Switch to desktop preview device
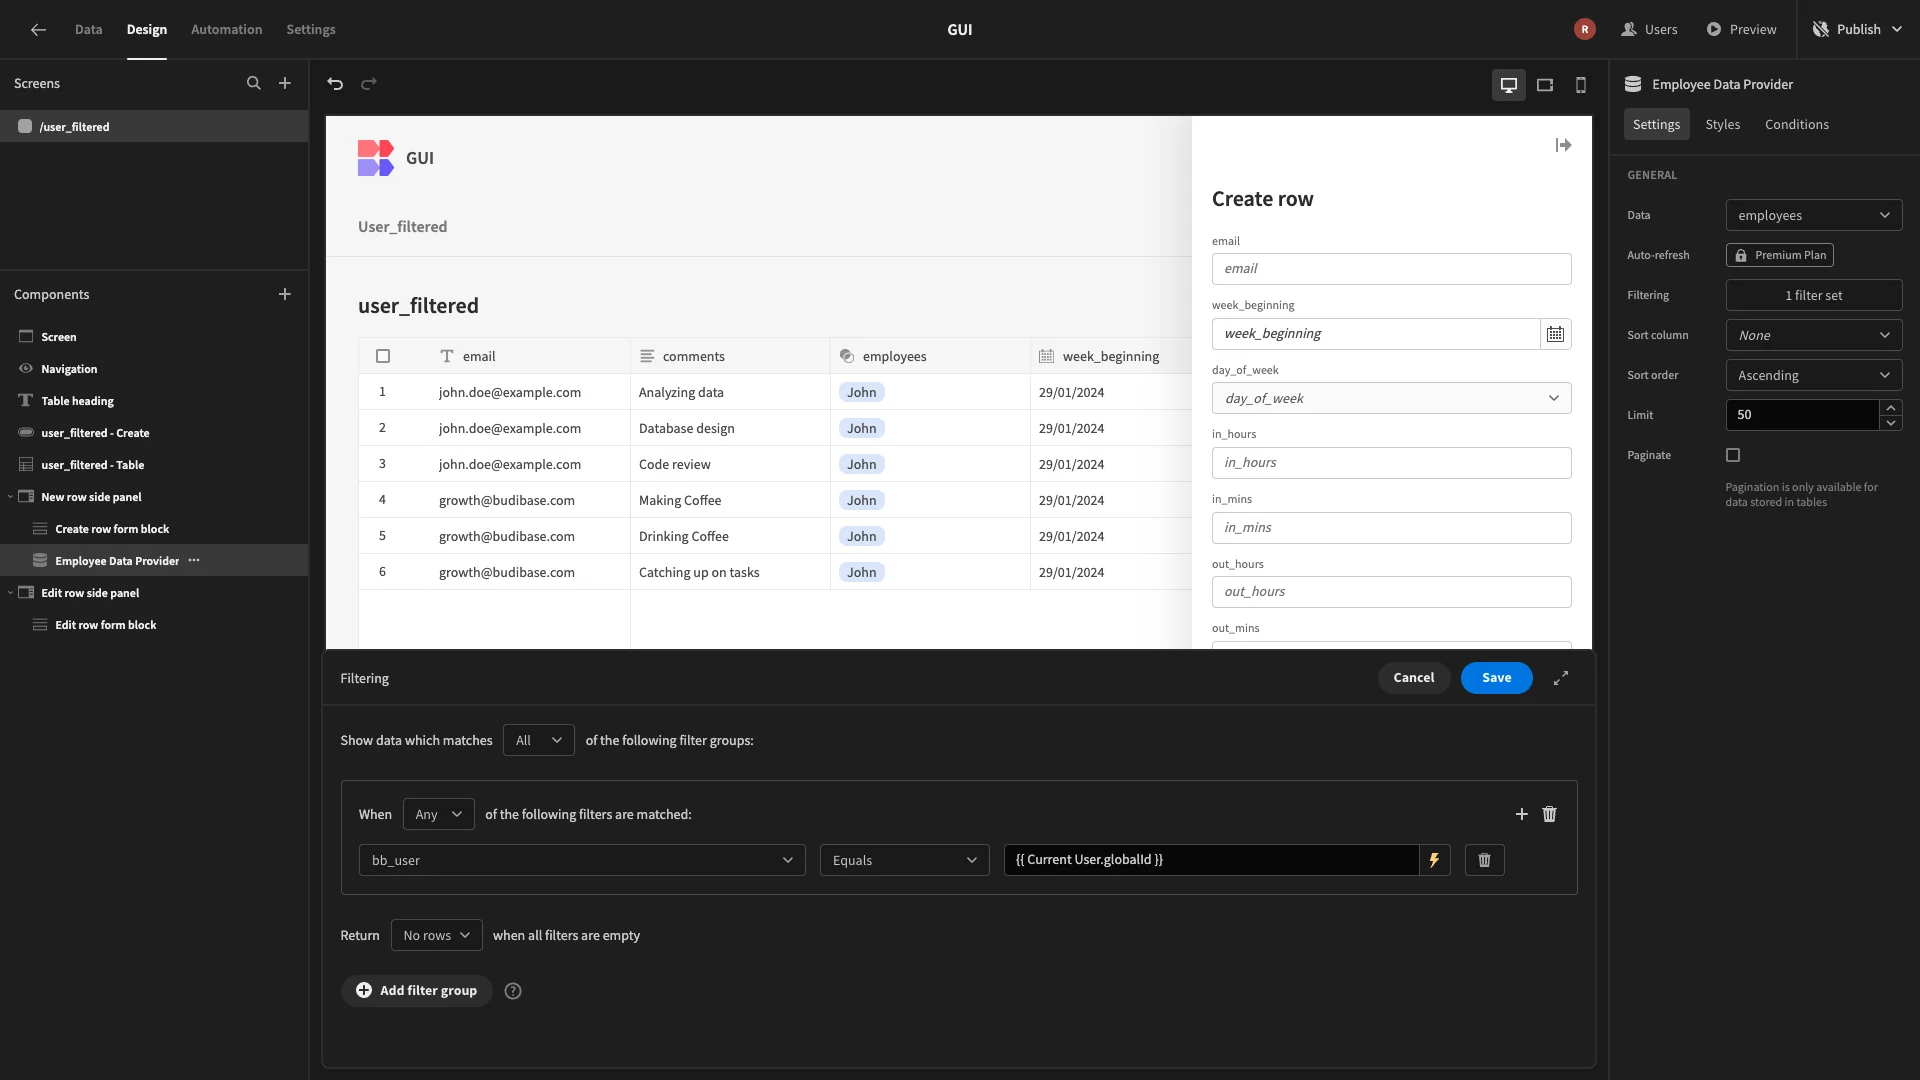Image resolution: width=1920 pixels, height=1080 pixels. coord(1509,85)
